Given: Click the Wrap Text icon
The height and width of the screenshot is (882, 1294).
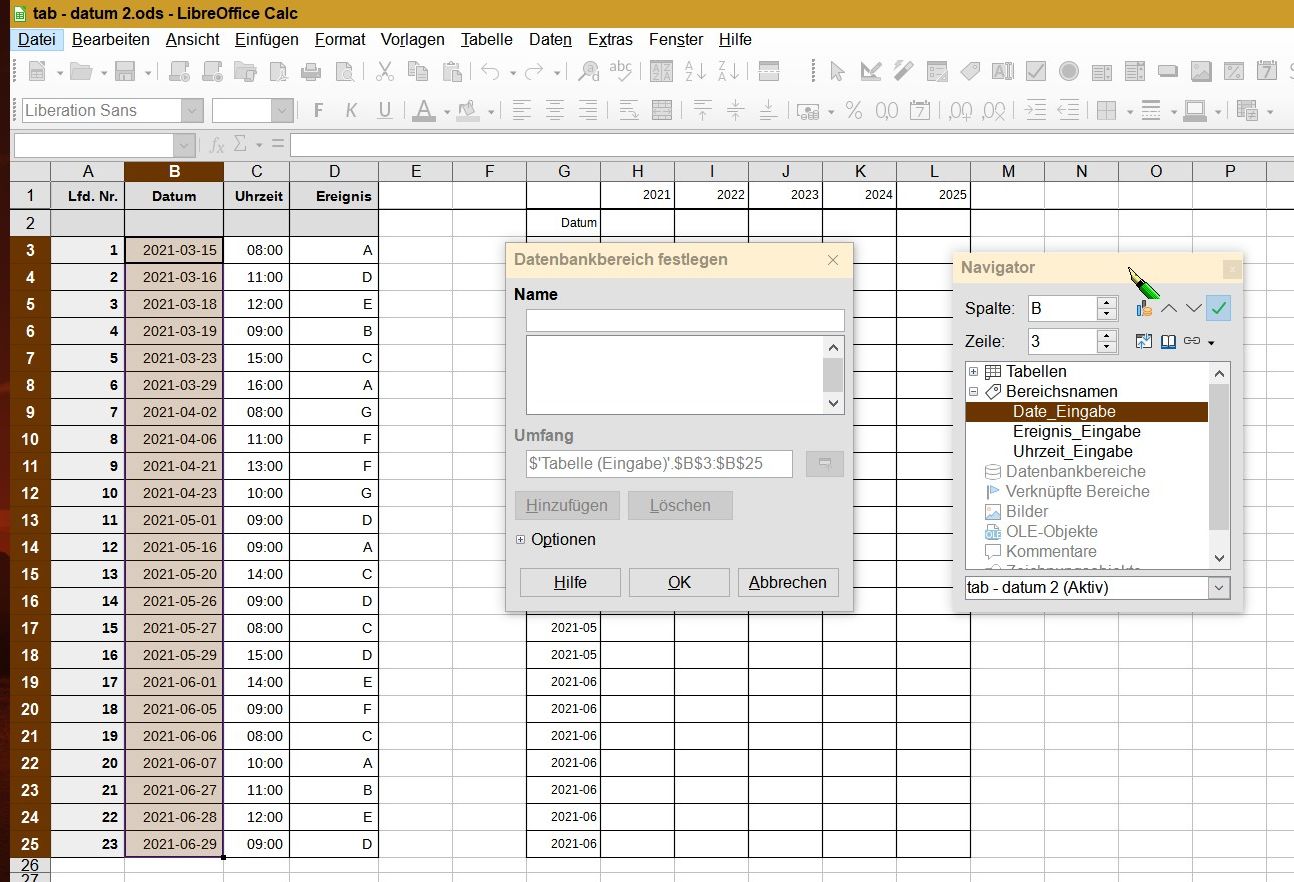Looking at the screenshot, I should coord(629,110).
